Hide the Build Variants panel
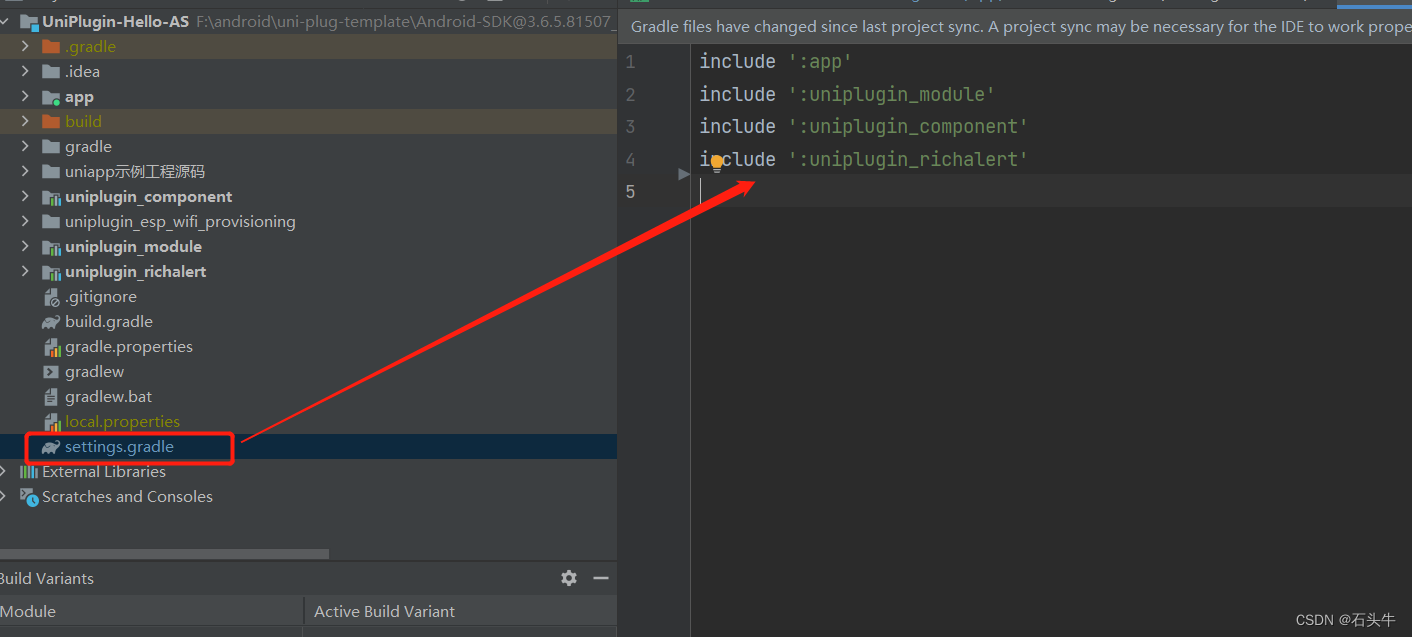Viewport: 1412px width, 637px height. click(x=601, y=578)
